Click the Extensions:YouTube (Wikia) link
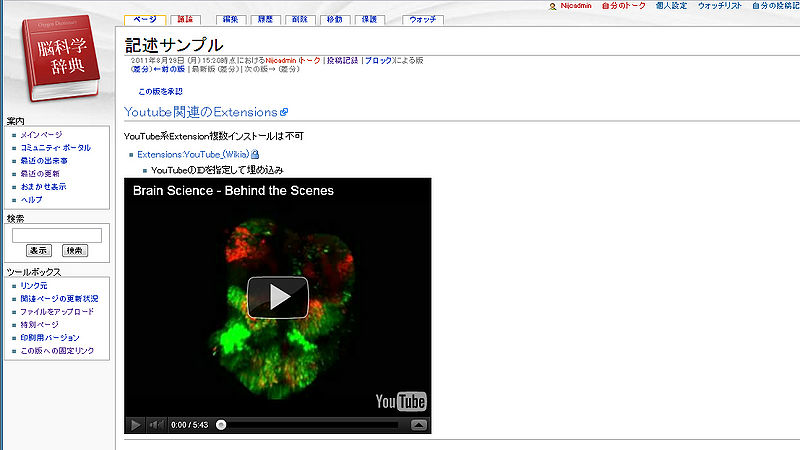800x450 pixels. tap(192, 155)
